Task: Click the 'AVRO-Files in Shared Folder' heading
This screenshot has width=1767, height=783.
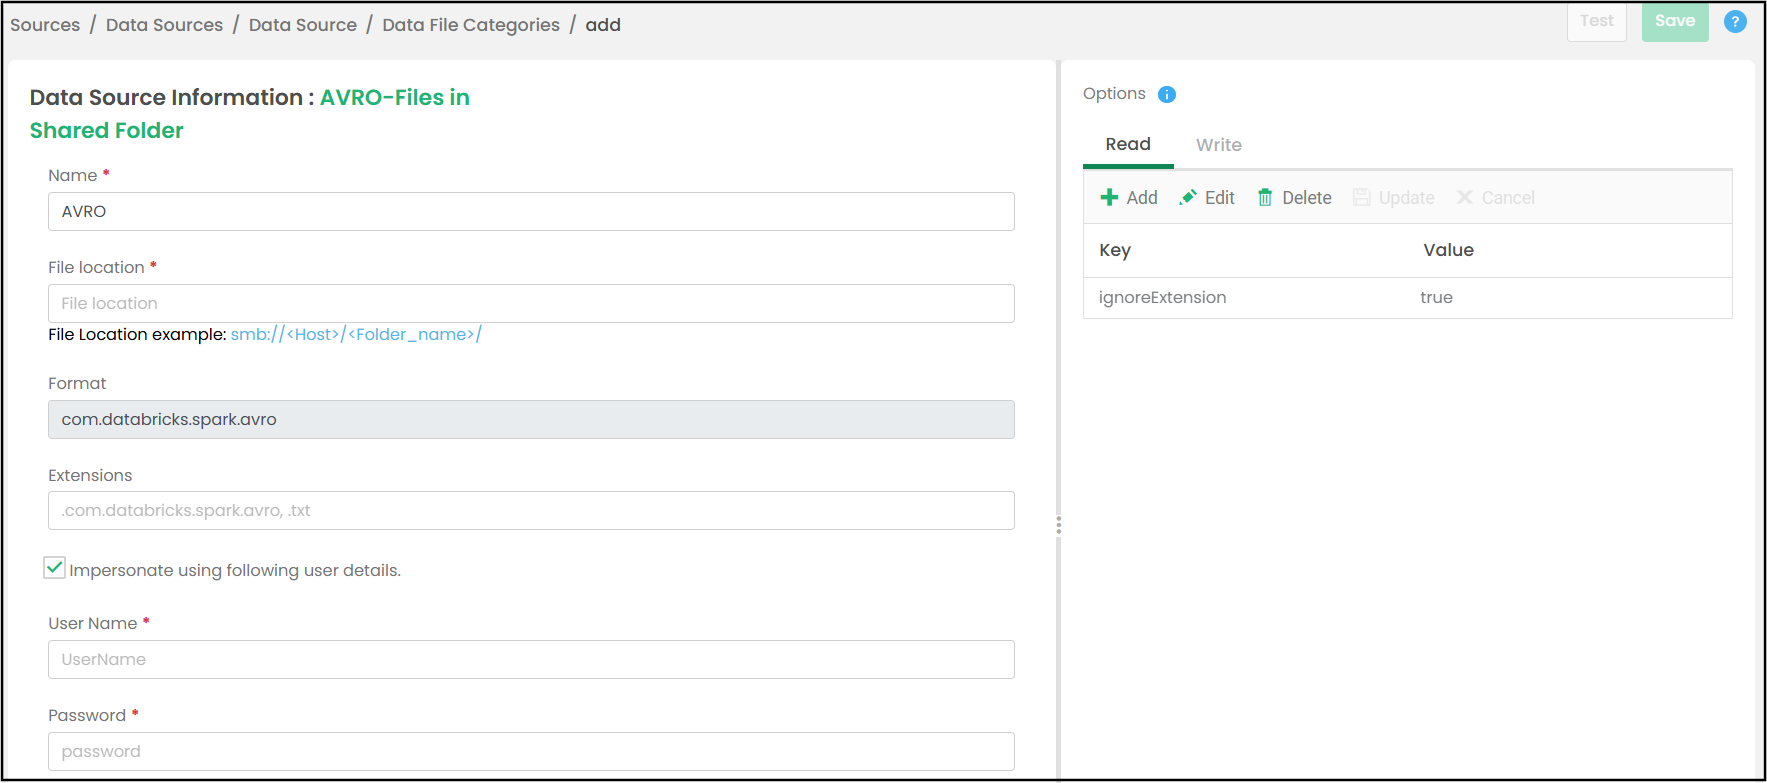Action: (250, 114)
